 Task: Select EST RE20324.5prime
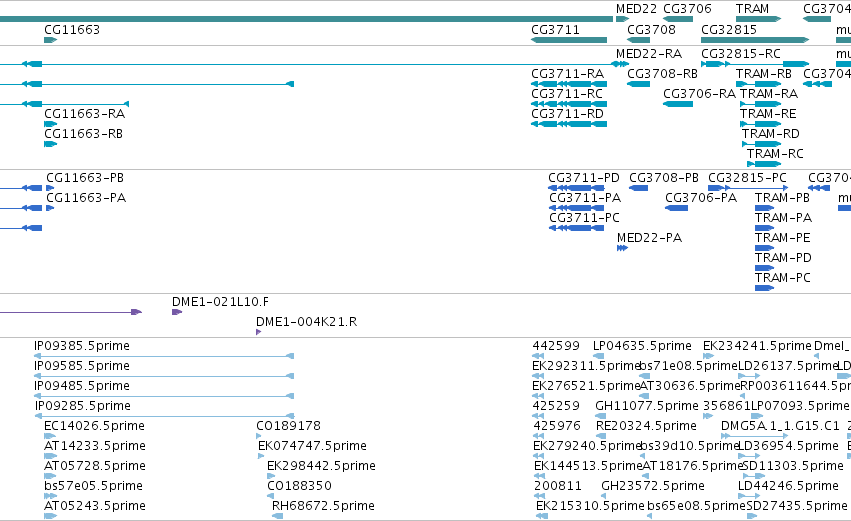pos(646,427)
